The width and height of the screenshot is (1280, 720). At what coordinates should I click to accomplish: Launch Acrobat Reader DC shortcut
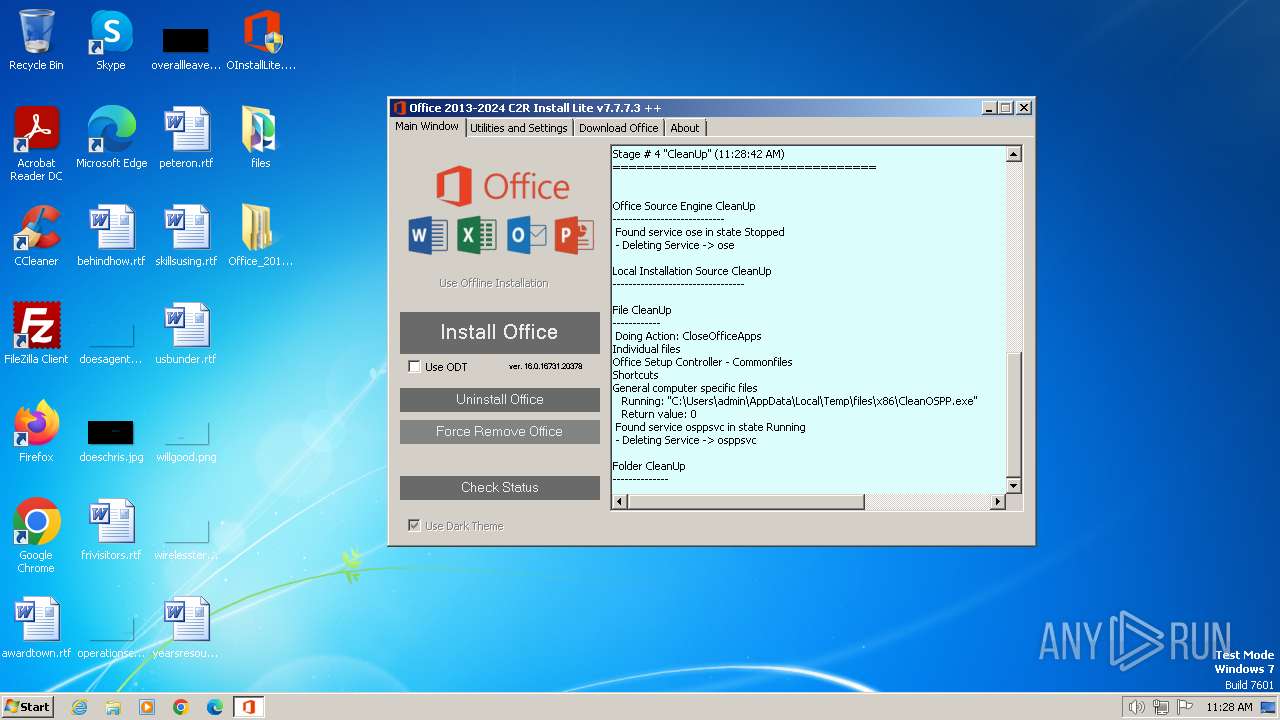pos(36,143)
